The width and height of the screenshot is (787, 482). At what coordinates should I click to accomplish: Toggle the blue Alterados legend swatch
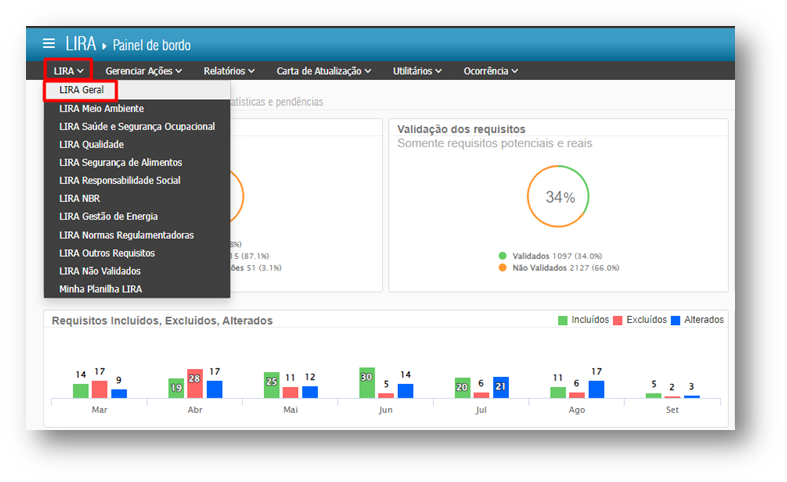(x=675, y=320)
